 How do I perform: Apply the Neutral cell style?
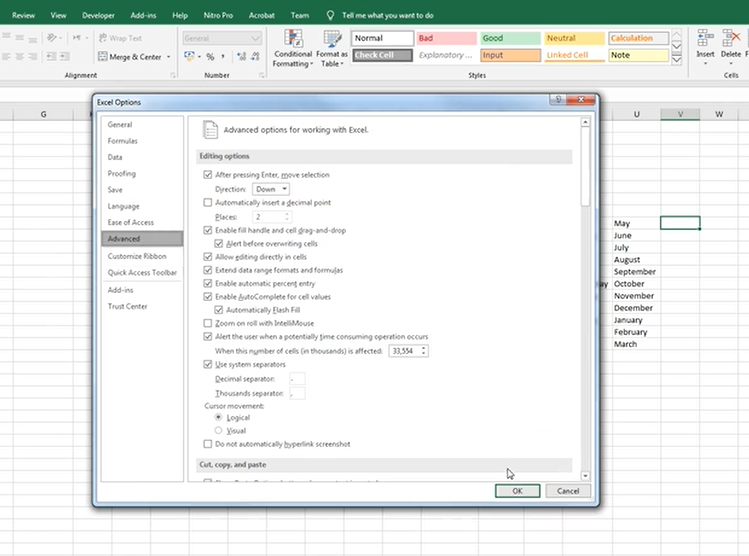[574, 38]
